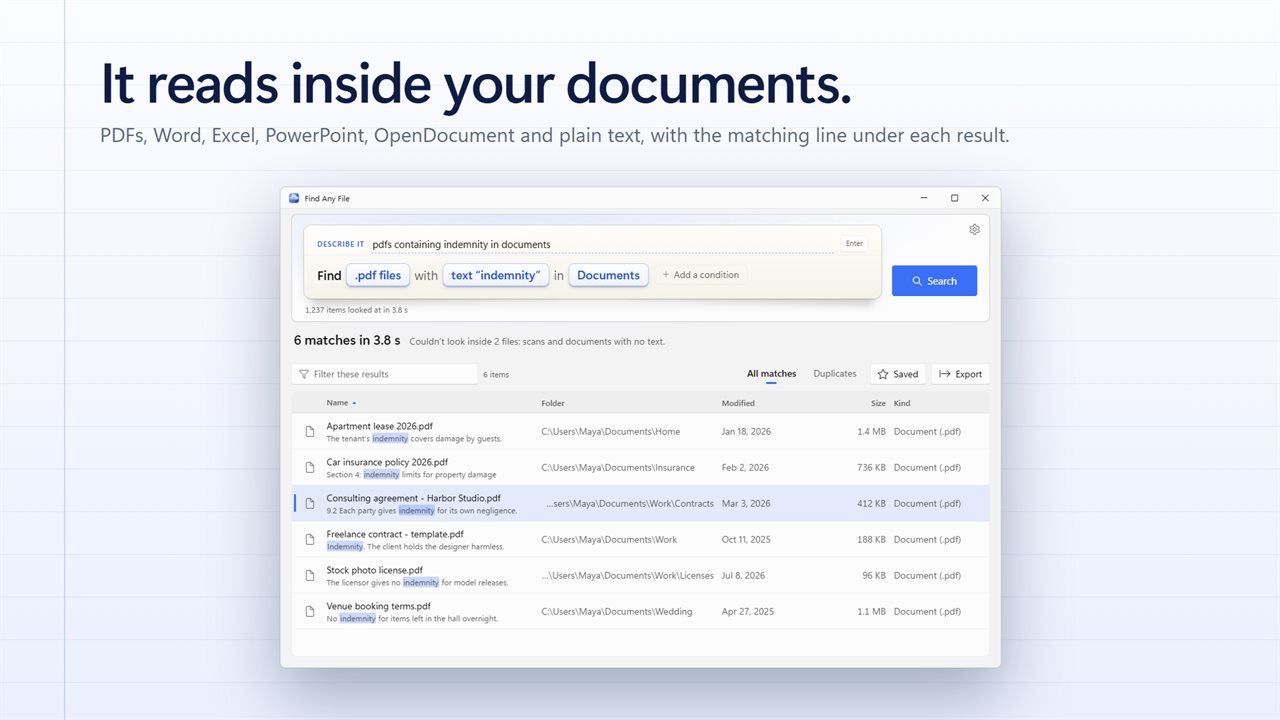Open the Documents location chip
Image resolution: width=1280 pixels, height=720 pixels.
click(608, 275)
